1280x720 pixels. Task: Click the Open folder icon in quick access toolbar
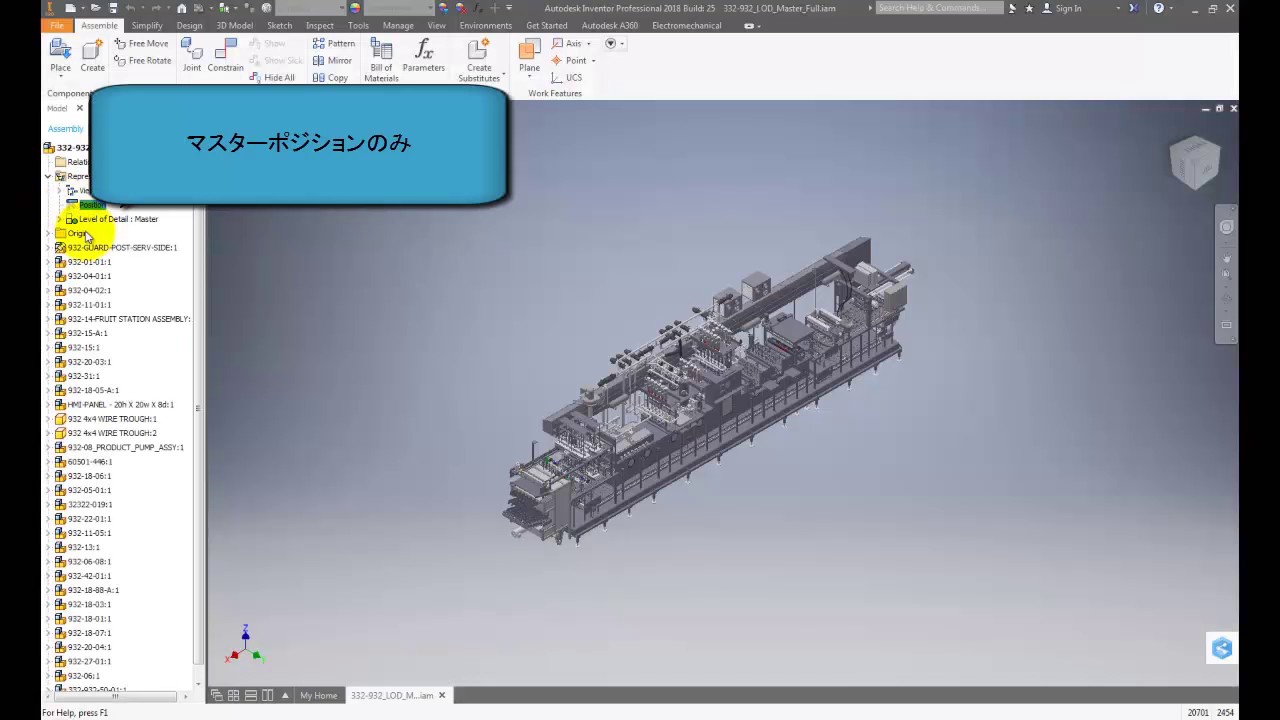pyautogui.click(x=97, y=8)
